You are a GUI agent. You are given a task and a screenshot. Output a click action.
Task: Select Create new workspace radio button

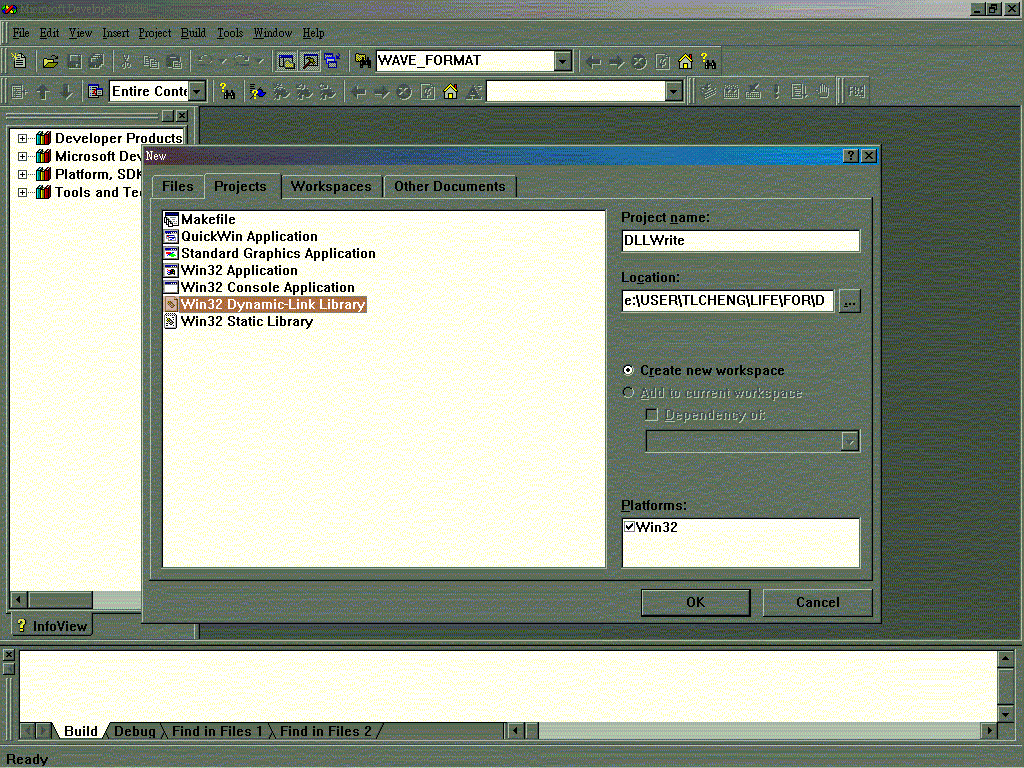628,370
